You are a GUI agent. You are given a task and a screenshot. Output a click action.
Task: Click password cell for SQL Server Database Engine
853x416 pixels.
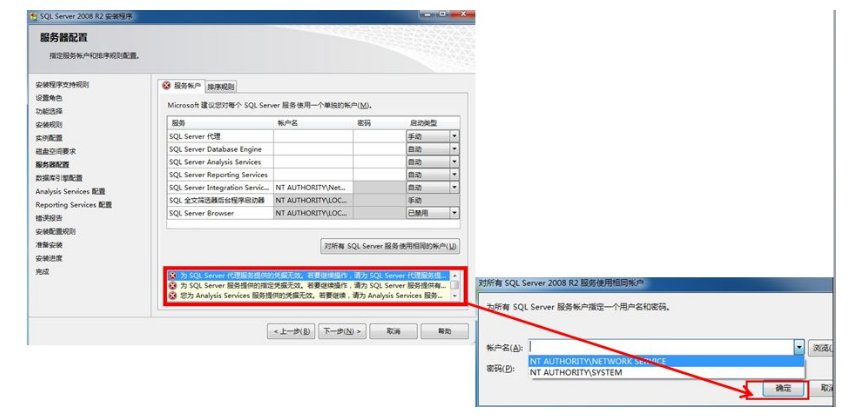coord(380,149)
